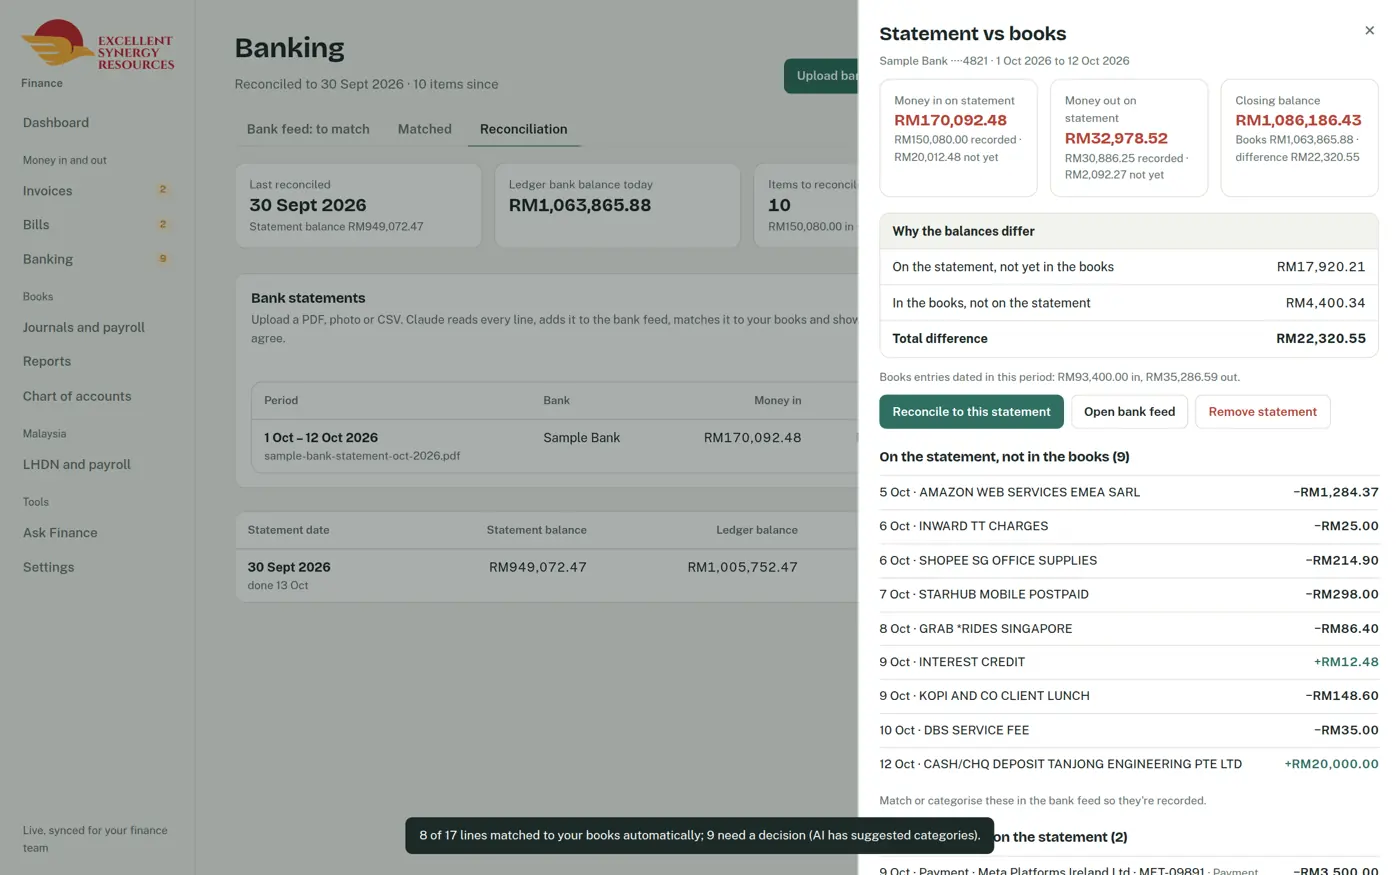Select the Starhub Mobile Postpaid line
Viewport: 1400px width, 875px height.
(1129, 595)
